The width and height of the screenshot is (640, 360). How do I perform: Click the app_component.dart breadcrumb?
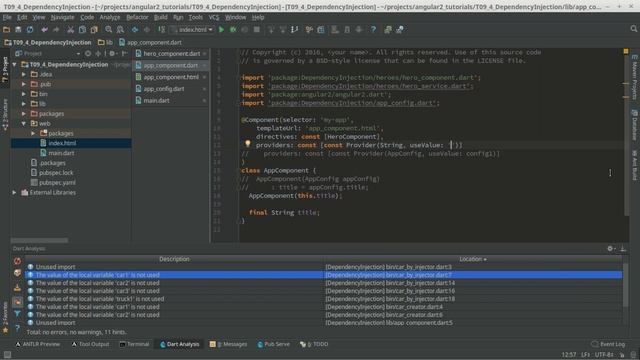[x=150, y=42]
